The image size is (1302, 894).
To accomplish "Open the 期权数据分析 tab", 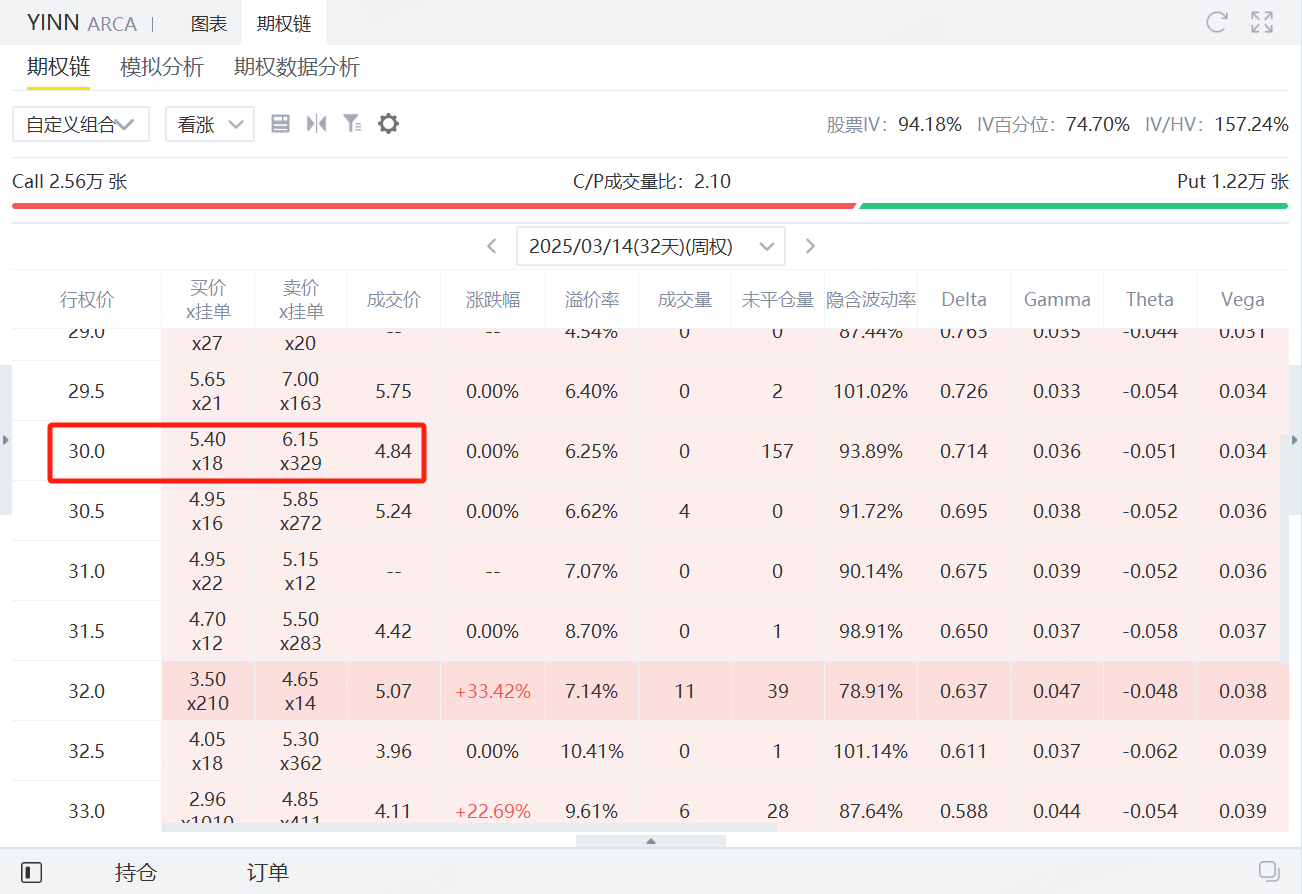I will 297,67.
